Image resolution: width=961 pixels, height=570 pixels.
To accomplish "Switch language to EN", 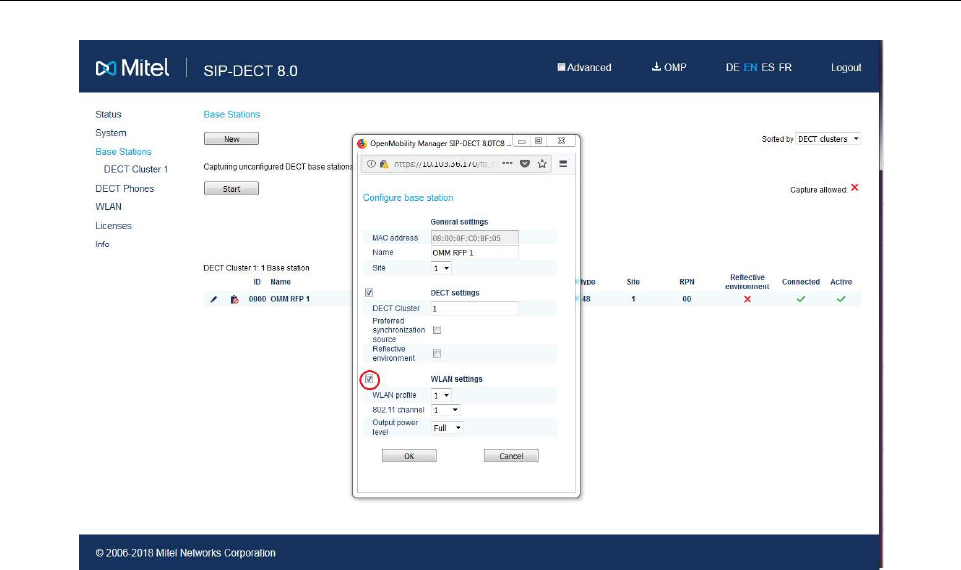I will point(750,67).
